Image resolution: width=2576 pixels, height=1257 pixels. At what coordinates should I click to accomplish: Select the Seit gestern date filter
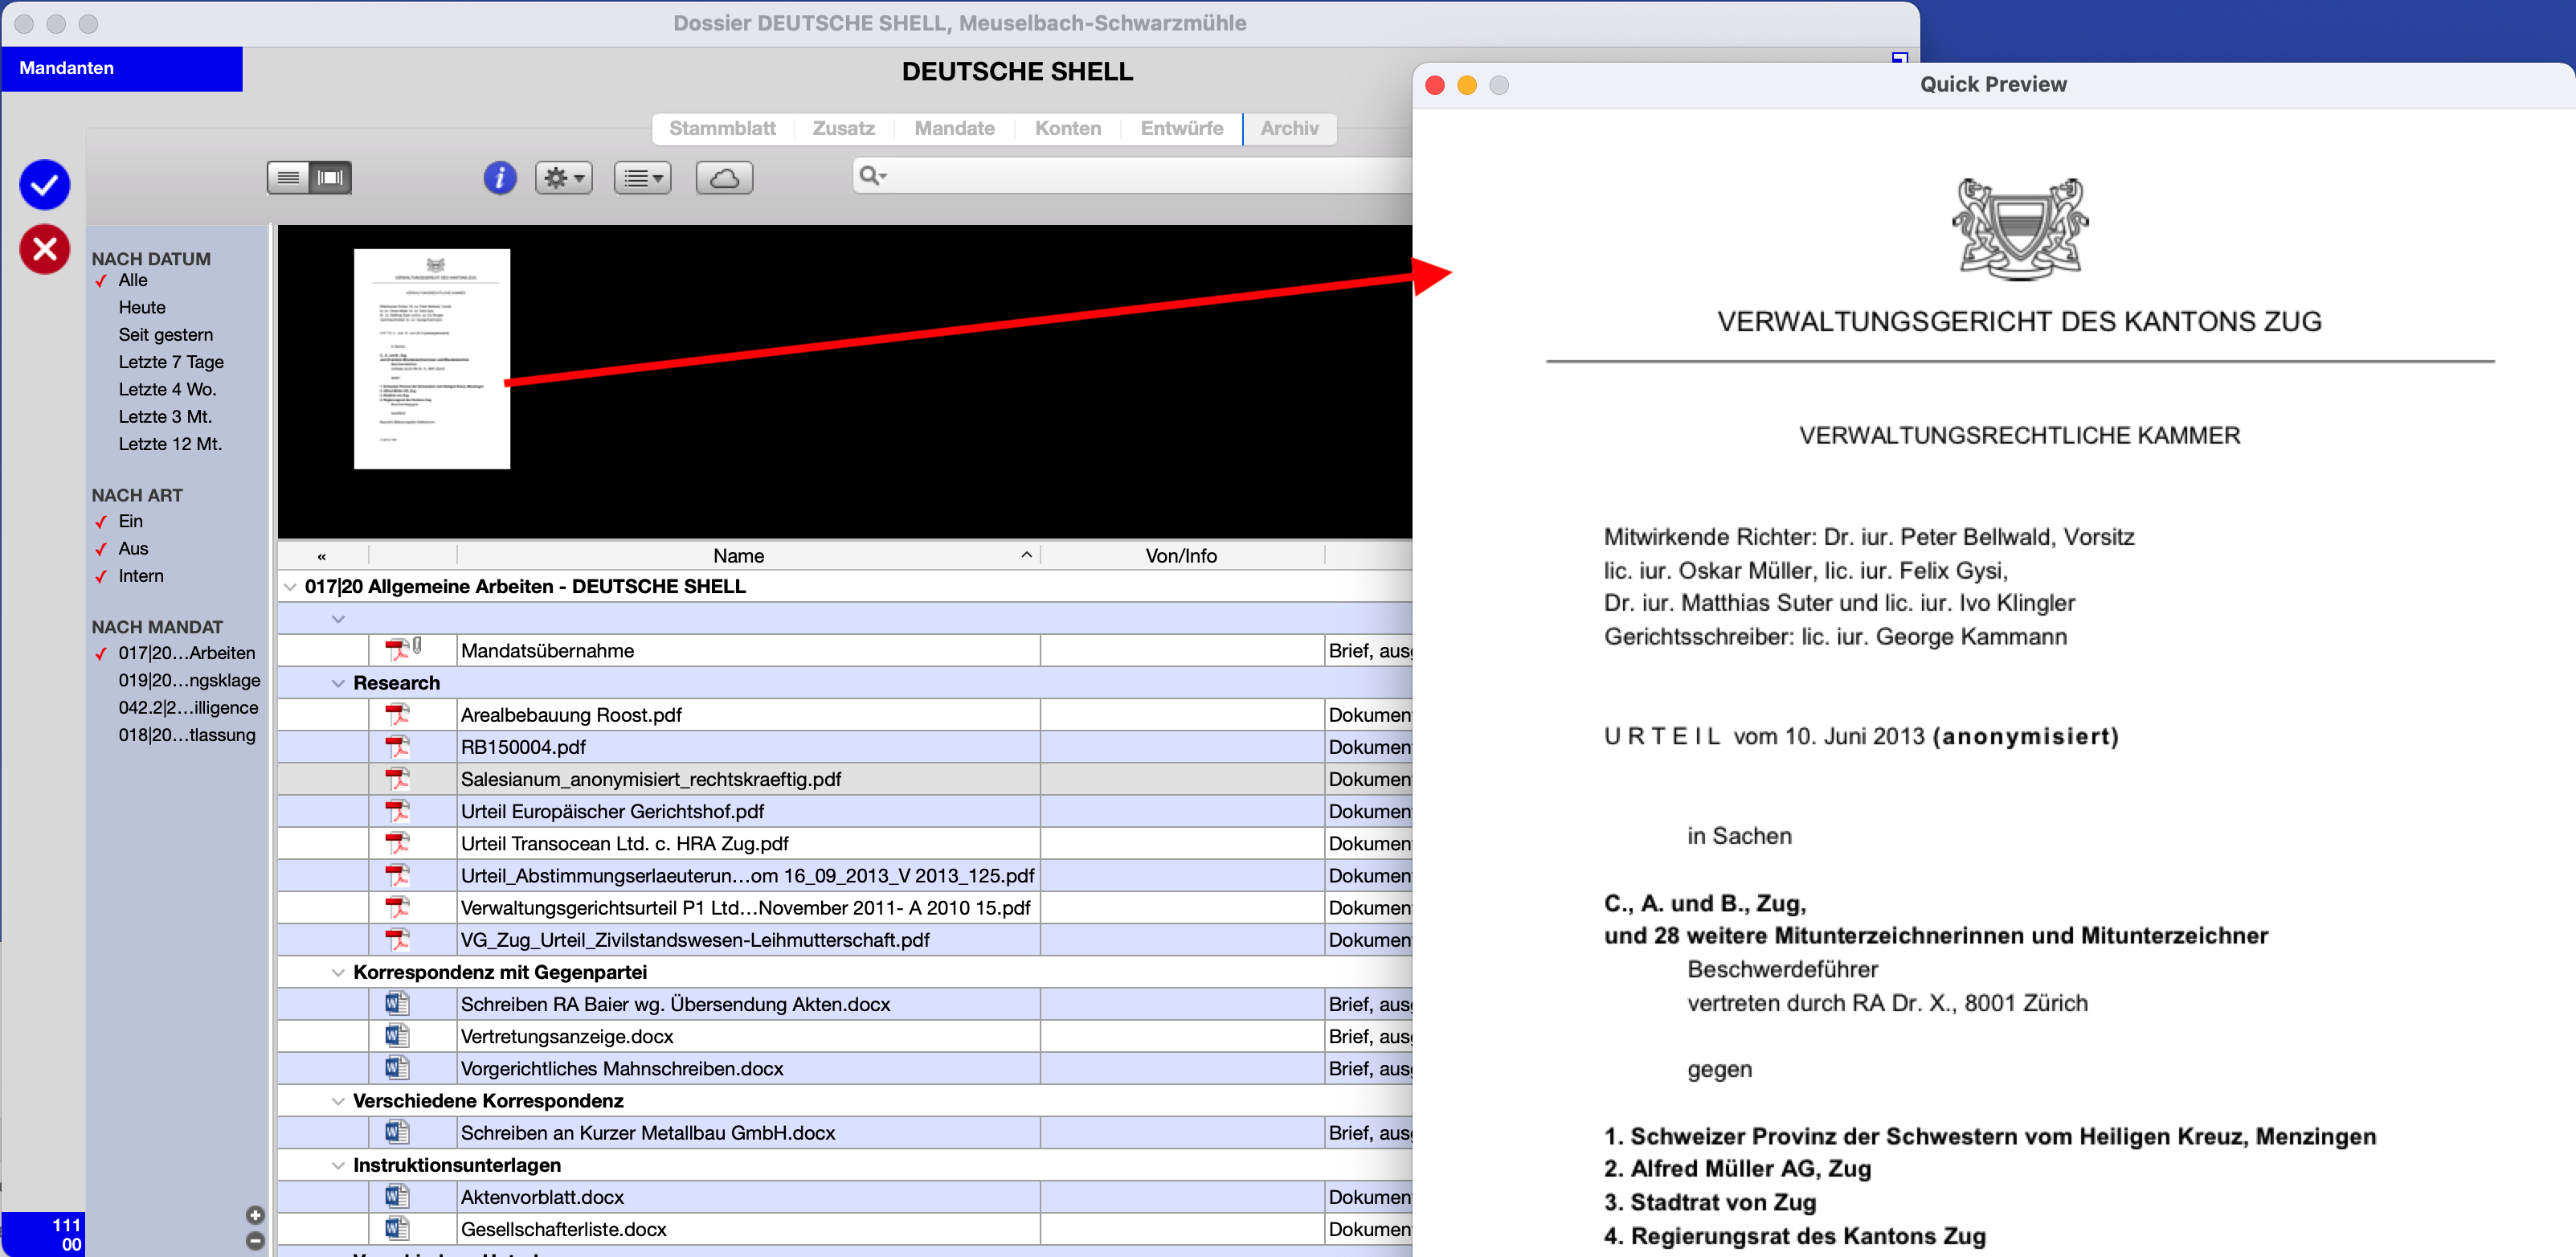[x=166, y=334]
